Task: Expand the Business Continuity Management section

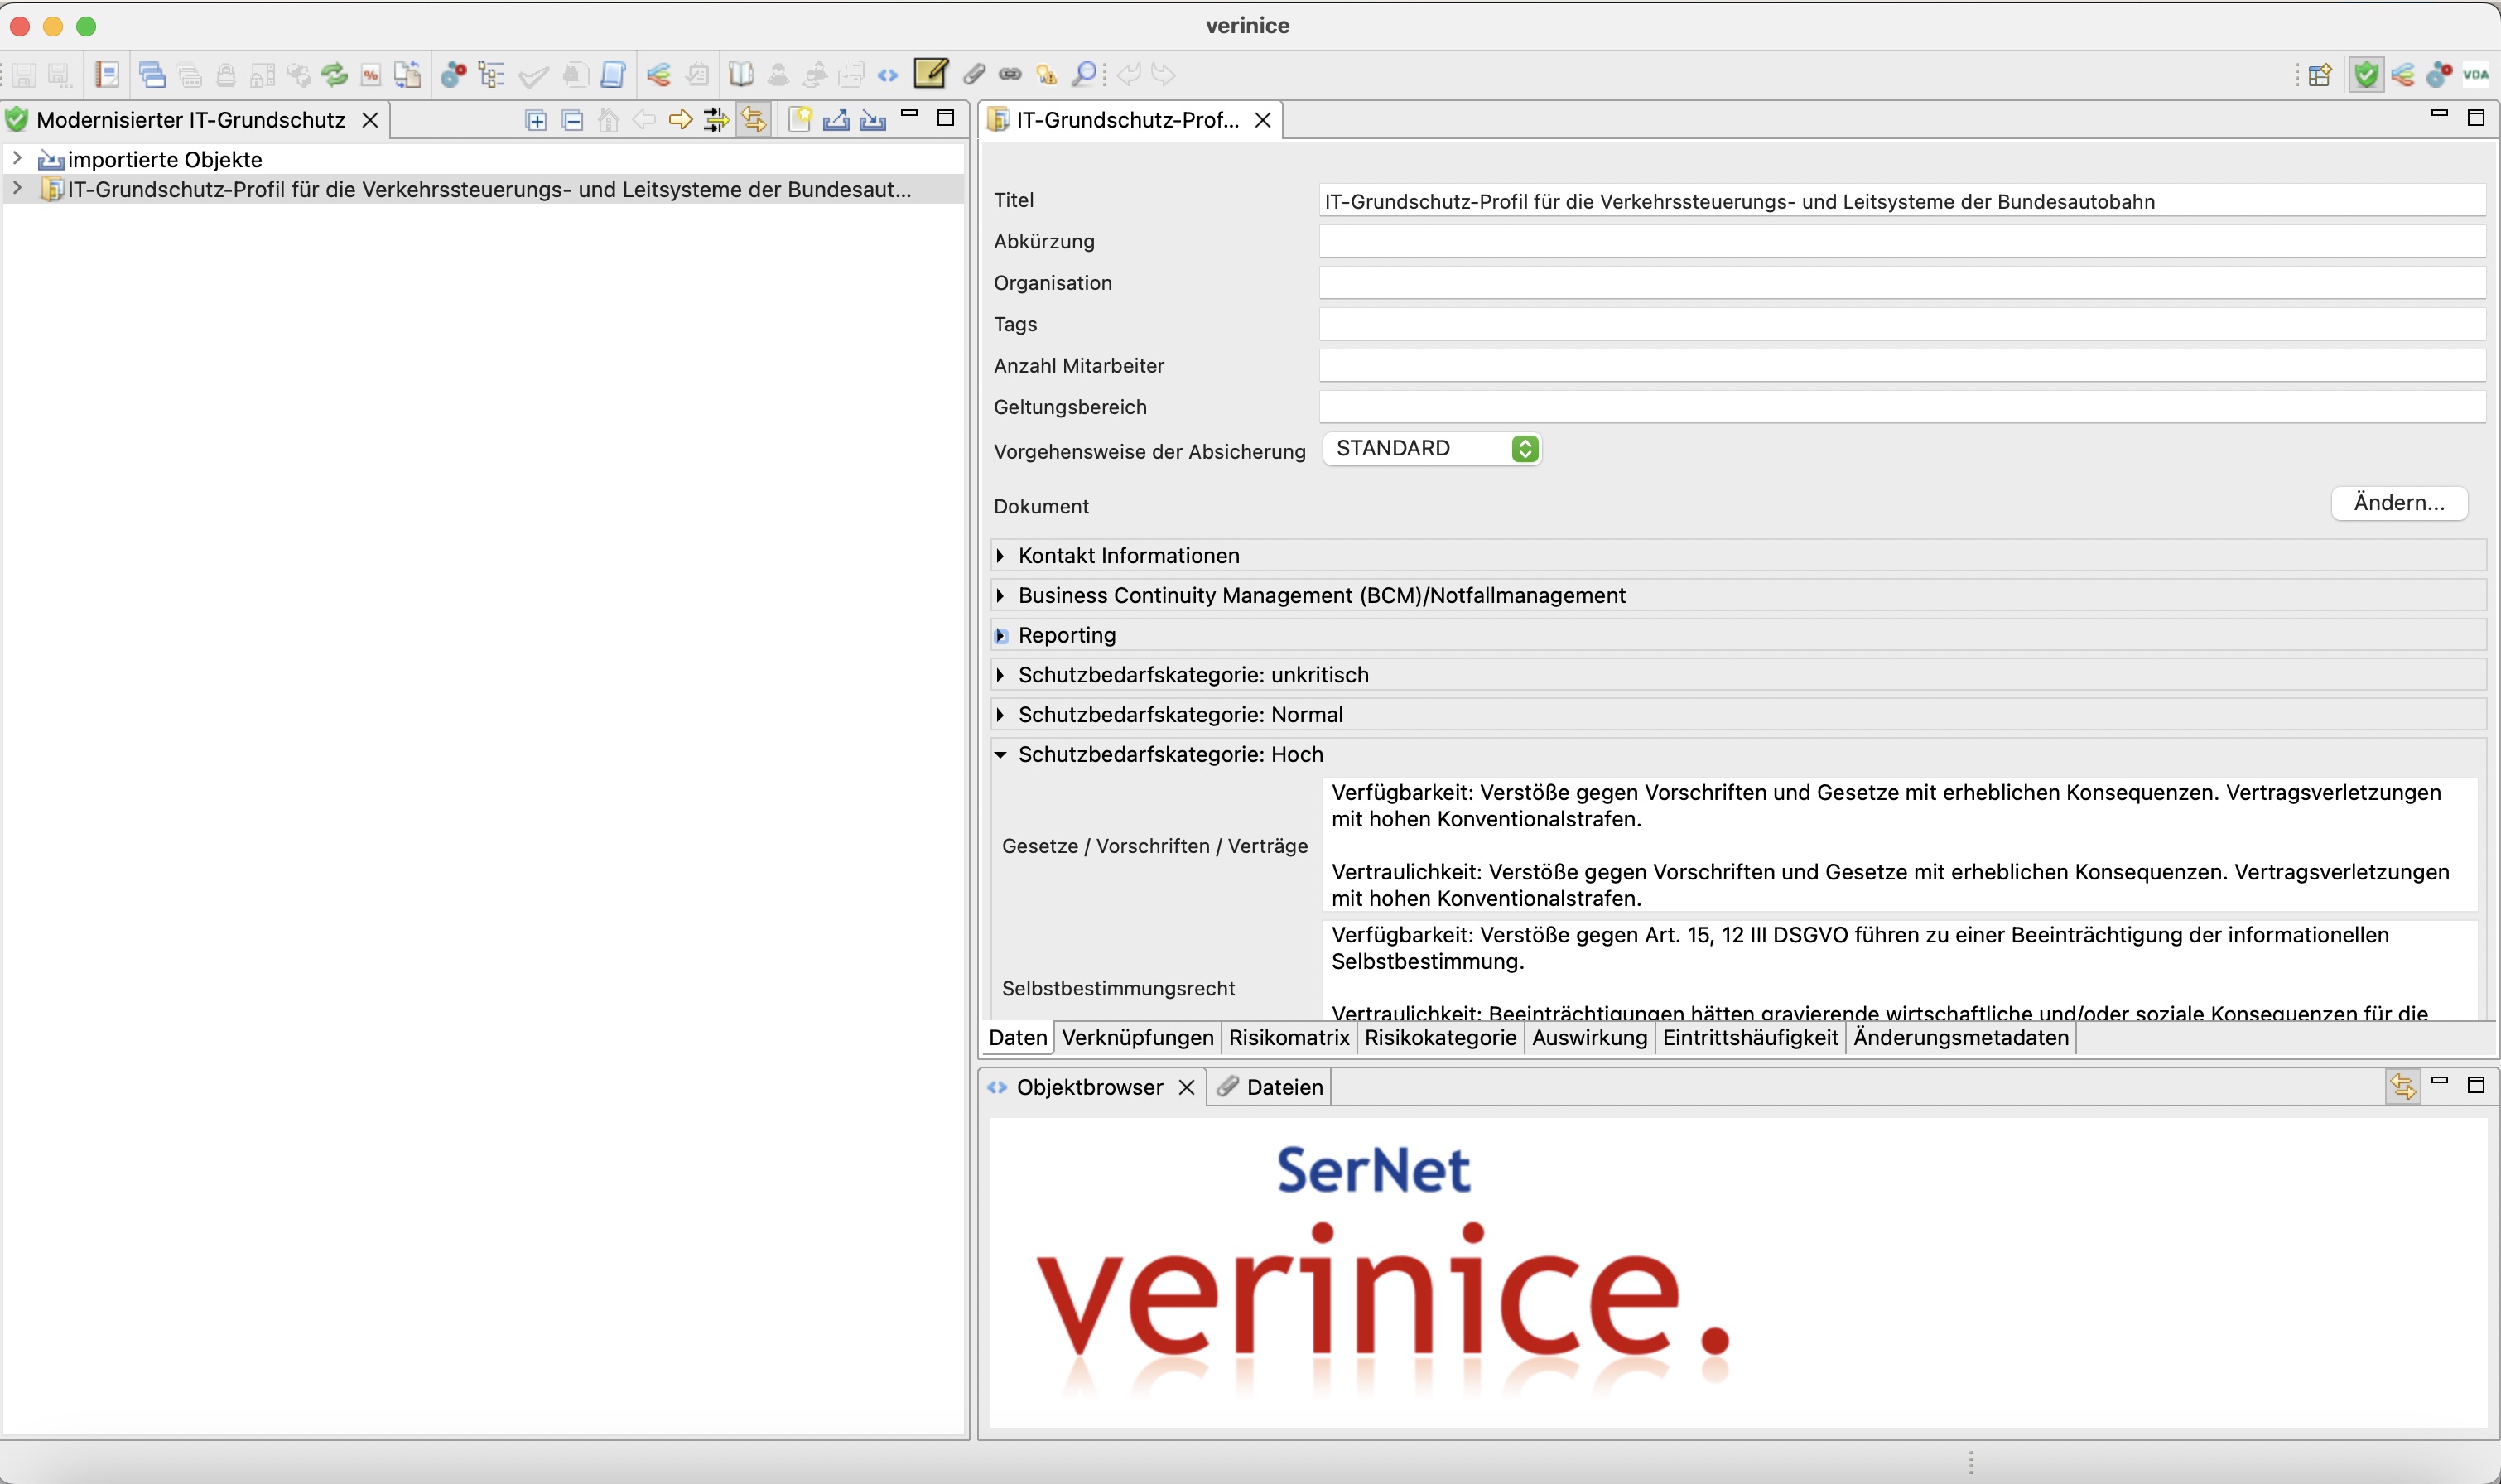Action: tap(1000, 595)
